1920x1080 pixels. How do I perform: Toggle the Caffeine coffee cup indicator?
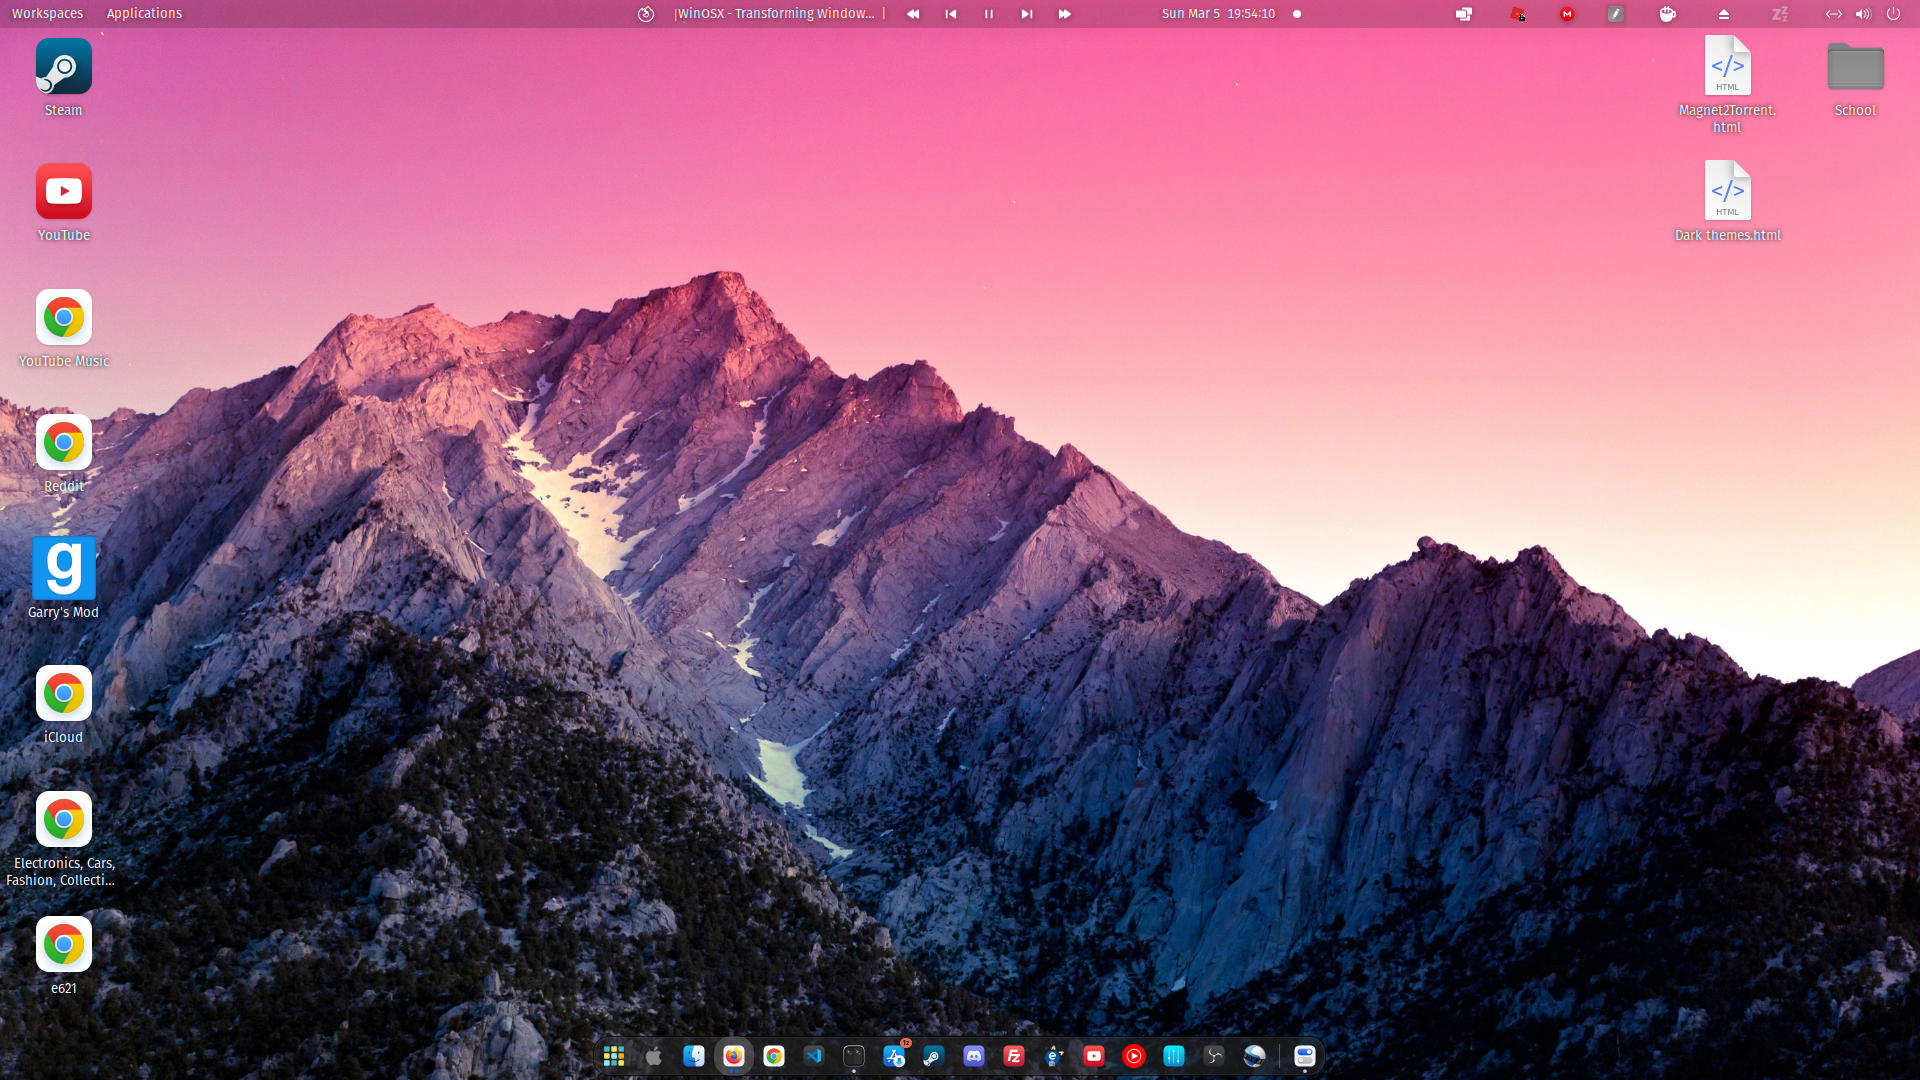[1667, 14]
